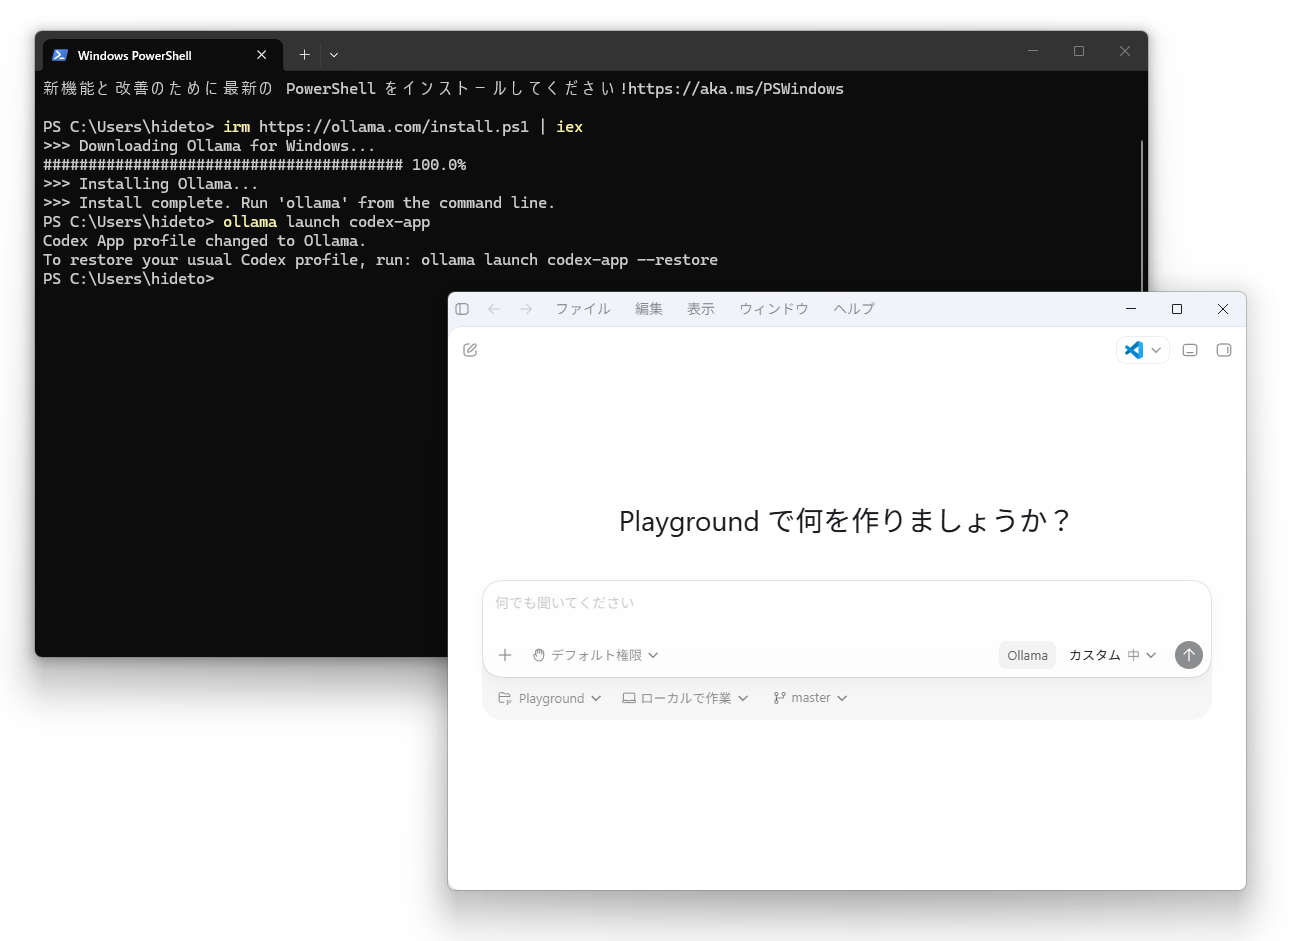Open the カスタム 中 model dropdown
The height and width of the screenshot is (941, 1296).
[x=1113, y=655]
